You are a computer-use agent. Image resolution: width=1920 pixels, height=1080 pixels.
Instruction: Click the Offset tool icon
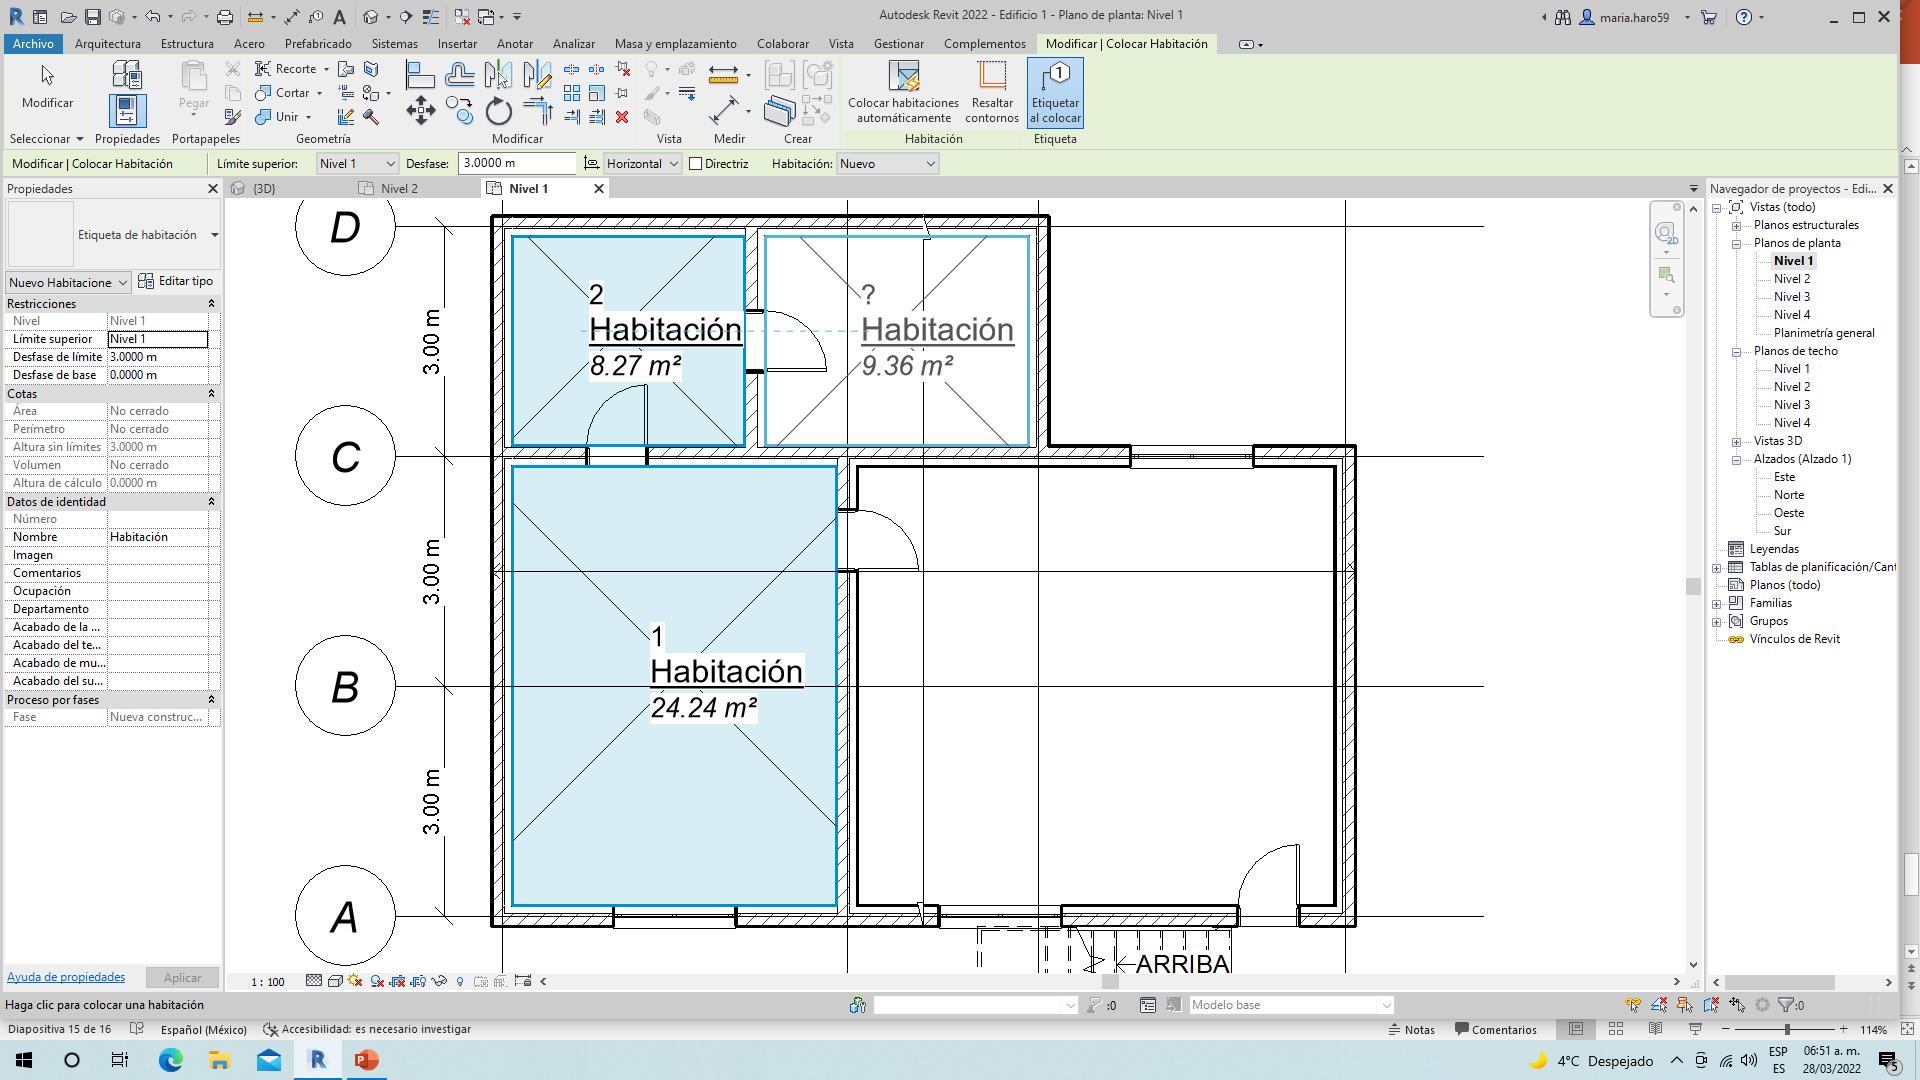pos(459,75)
